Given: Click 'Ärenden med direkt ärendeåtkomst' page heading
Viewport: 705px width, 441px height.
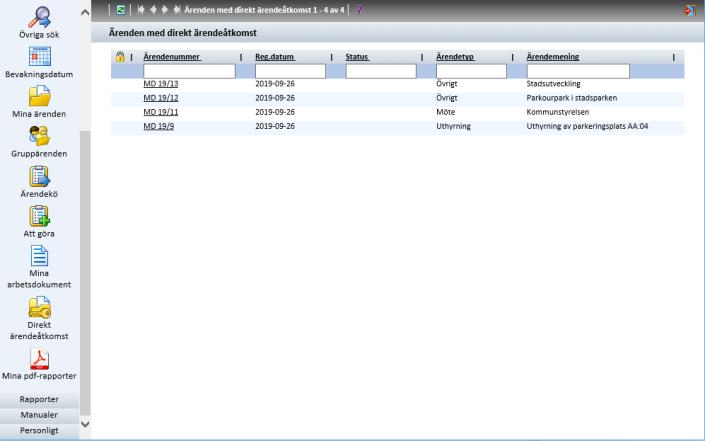Looking at the screenshot, I should click(x=183, y=33).
